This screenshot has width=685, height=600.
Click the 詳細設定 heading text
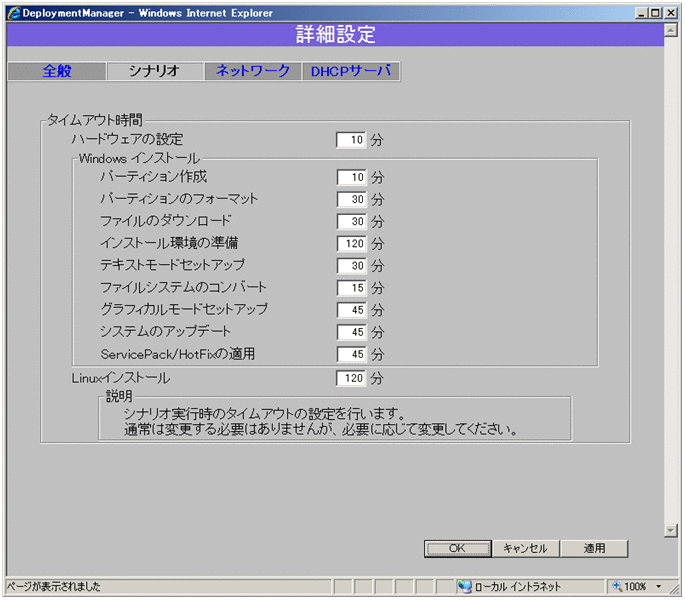tap(336, 34)
